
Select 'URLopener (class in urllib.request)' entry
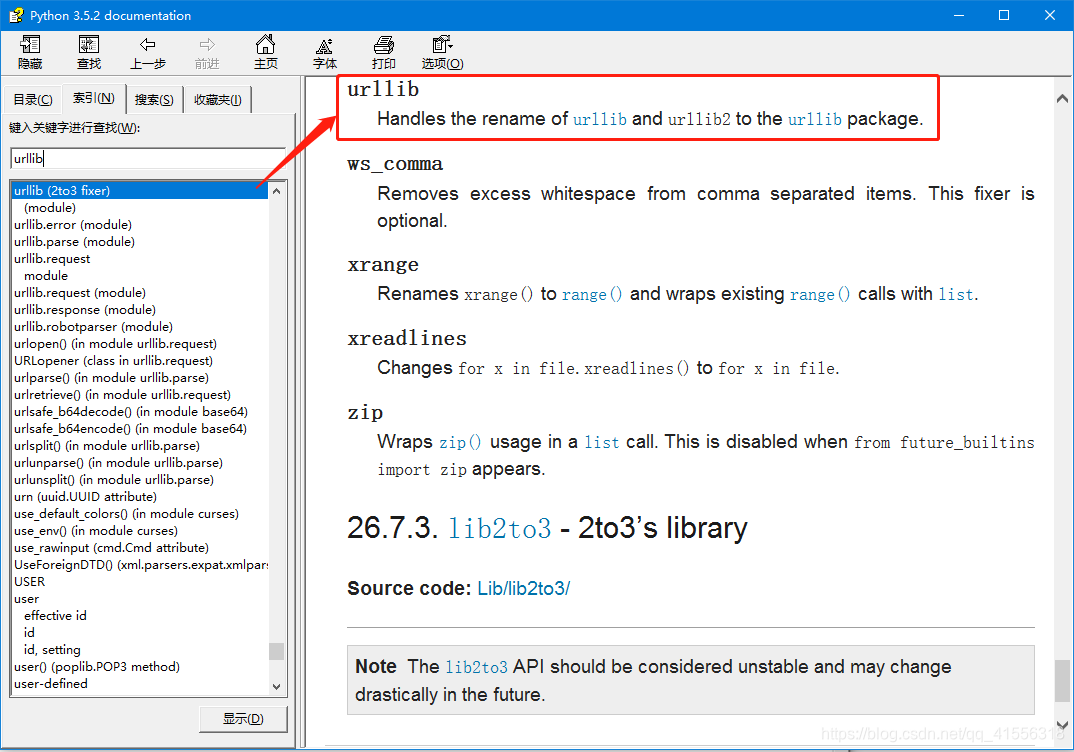113,361
